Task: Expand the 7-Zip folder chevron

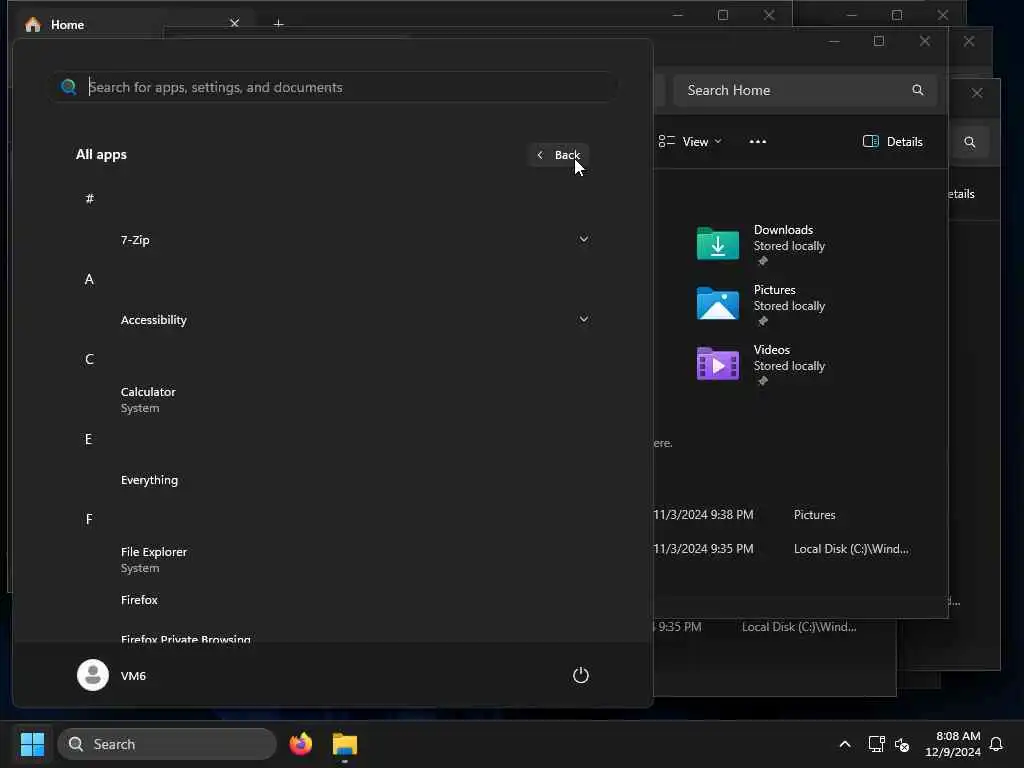Action: pos(584,239)
